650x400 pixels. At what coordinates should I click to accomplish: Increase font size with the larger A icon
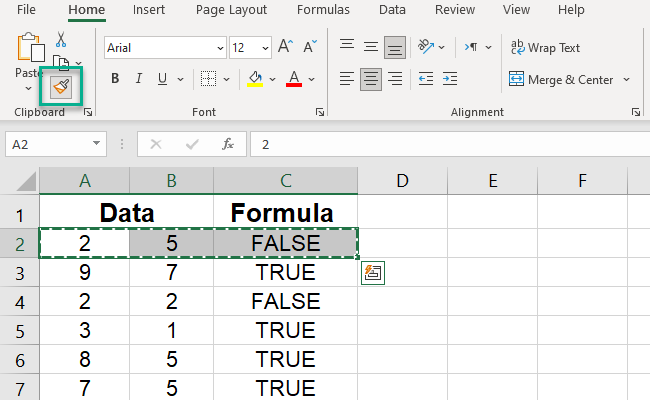pos(285,47)
